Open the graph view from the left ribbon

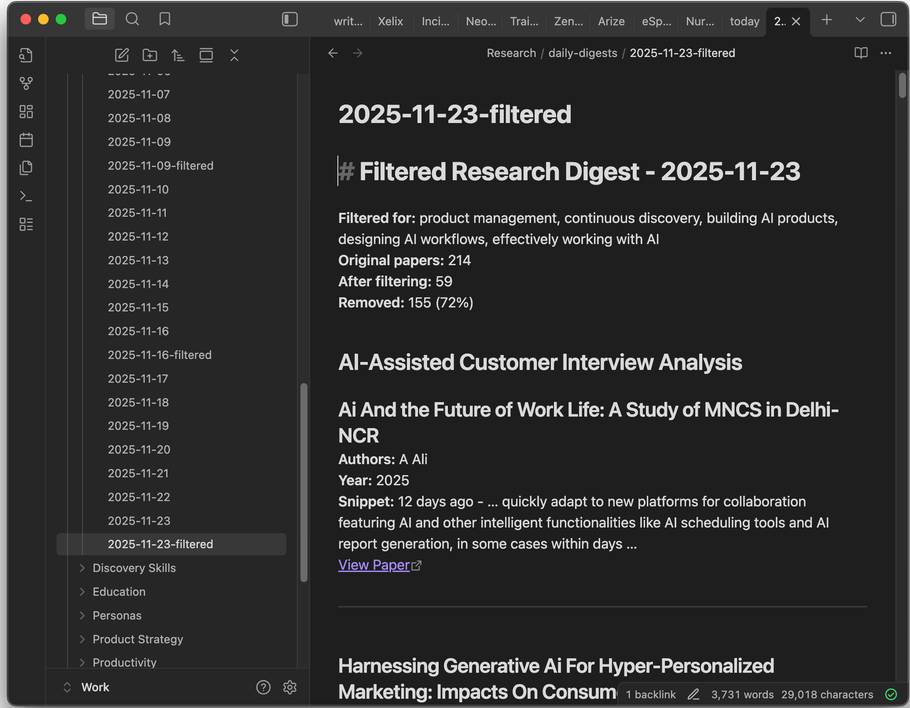tap(26, 83)
